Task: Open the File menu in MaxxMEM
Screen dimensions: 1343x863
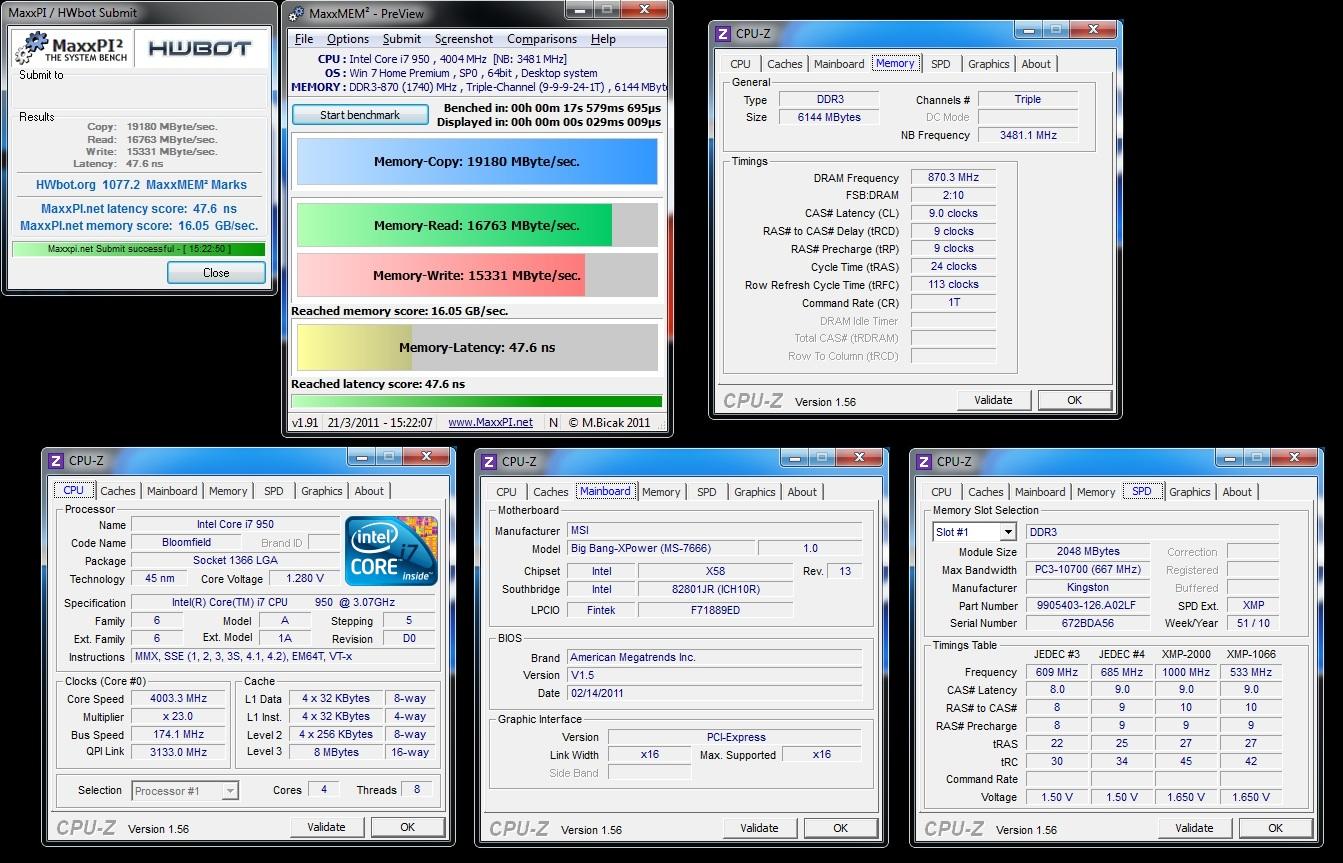Action: (304, 39)
